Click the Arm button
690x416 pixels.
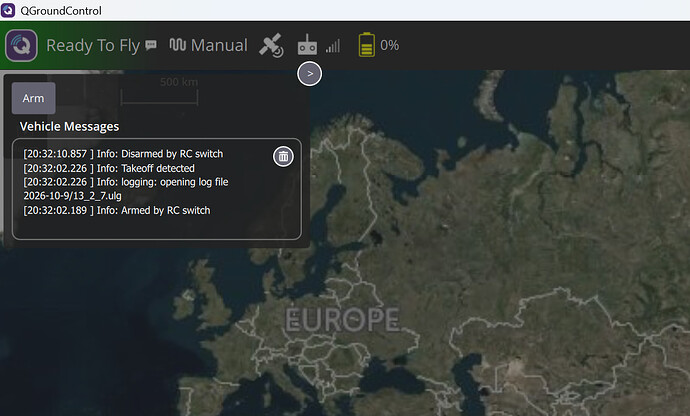click(33, 98)
